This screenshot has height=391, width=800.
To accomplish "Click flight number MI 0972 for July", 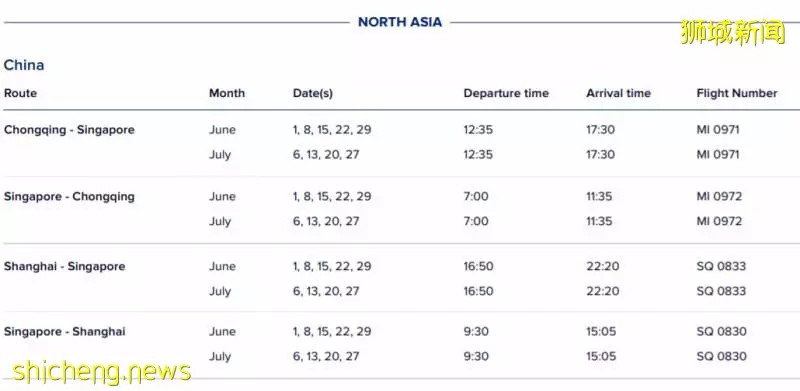I will 719,222.
